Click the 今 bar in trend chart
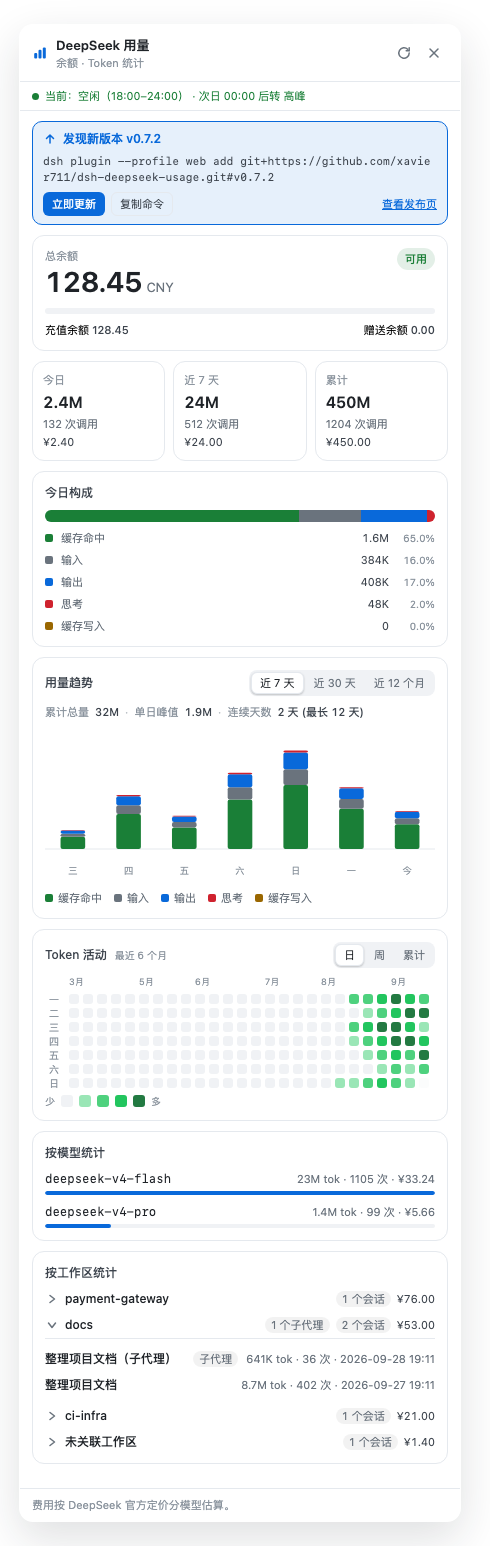This screenshot has height=1546, width=490. (407, 831)
